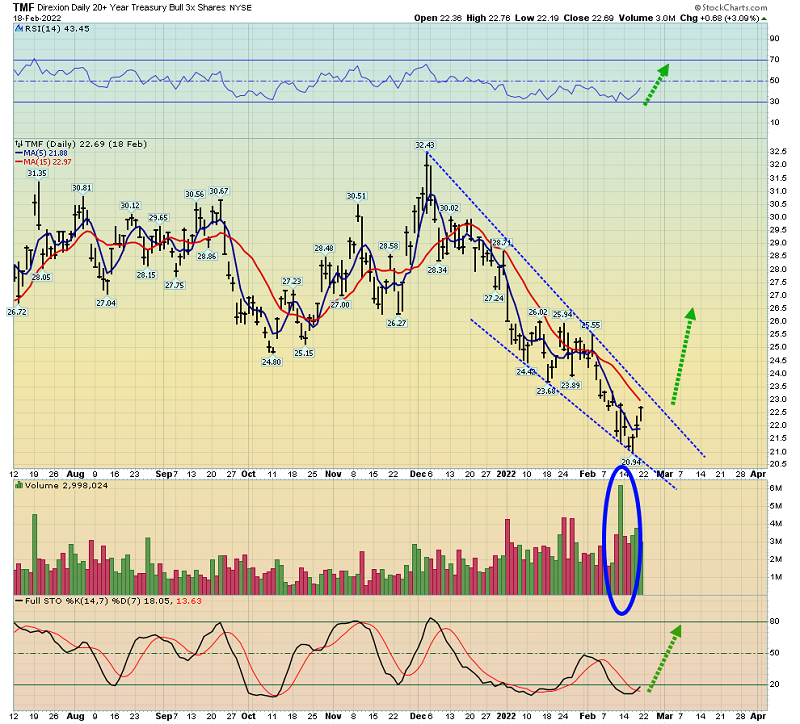Click the '27.04' low price label
The width and height of the screenshot is (800, 724).
(106, 304)
